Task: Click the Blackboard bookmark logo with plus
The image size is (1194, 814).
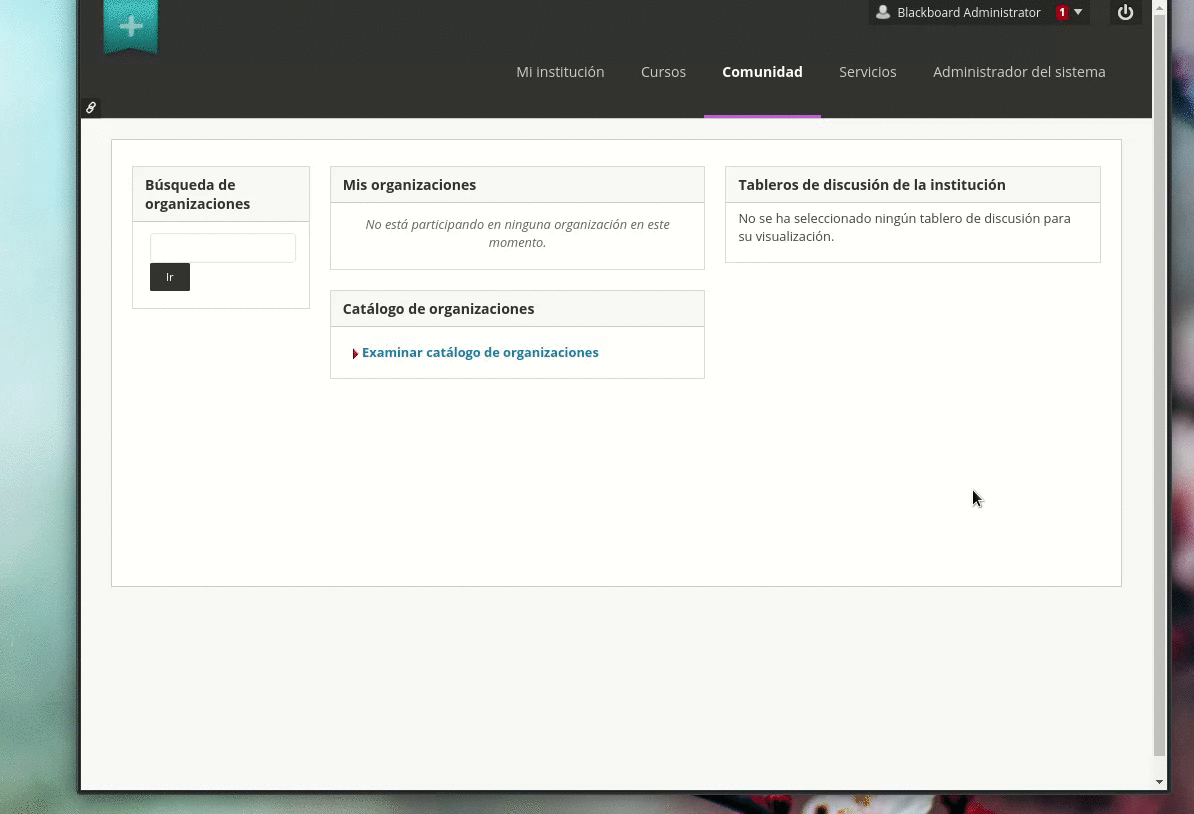Action: 130,27
